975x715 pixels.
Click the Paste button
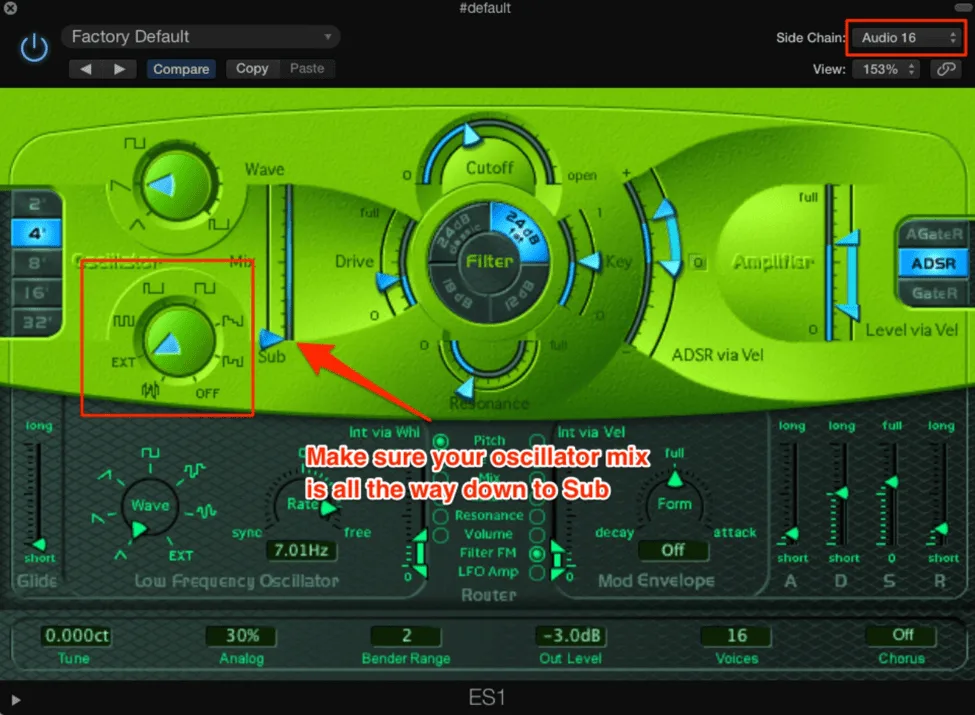pyautogui.click(x=307, y=68)
